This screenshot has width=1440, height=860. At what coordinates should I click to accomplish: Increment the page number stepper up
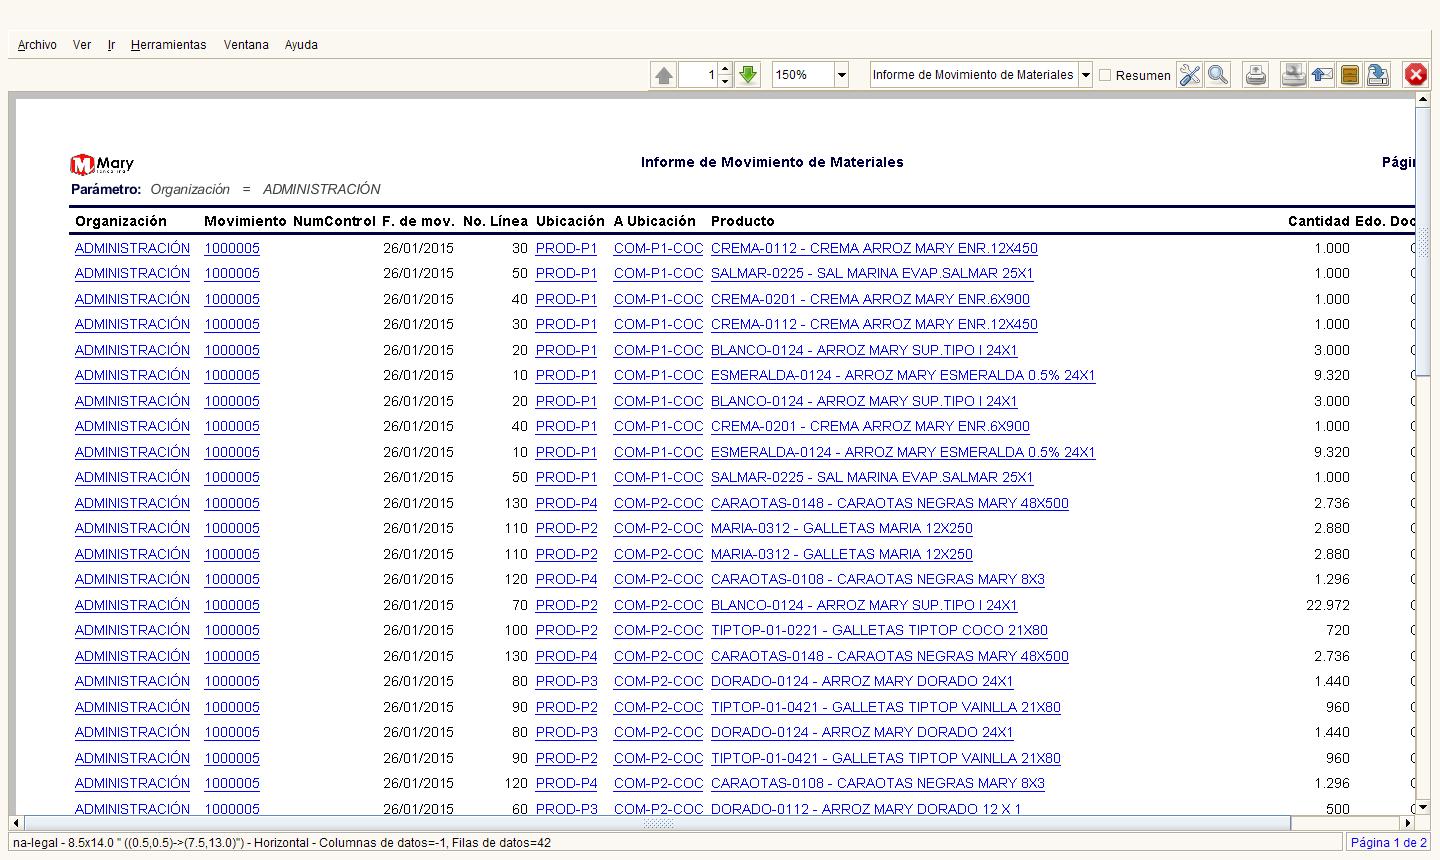[x=725, y=69]
